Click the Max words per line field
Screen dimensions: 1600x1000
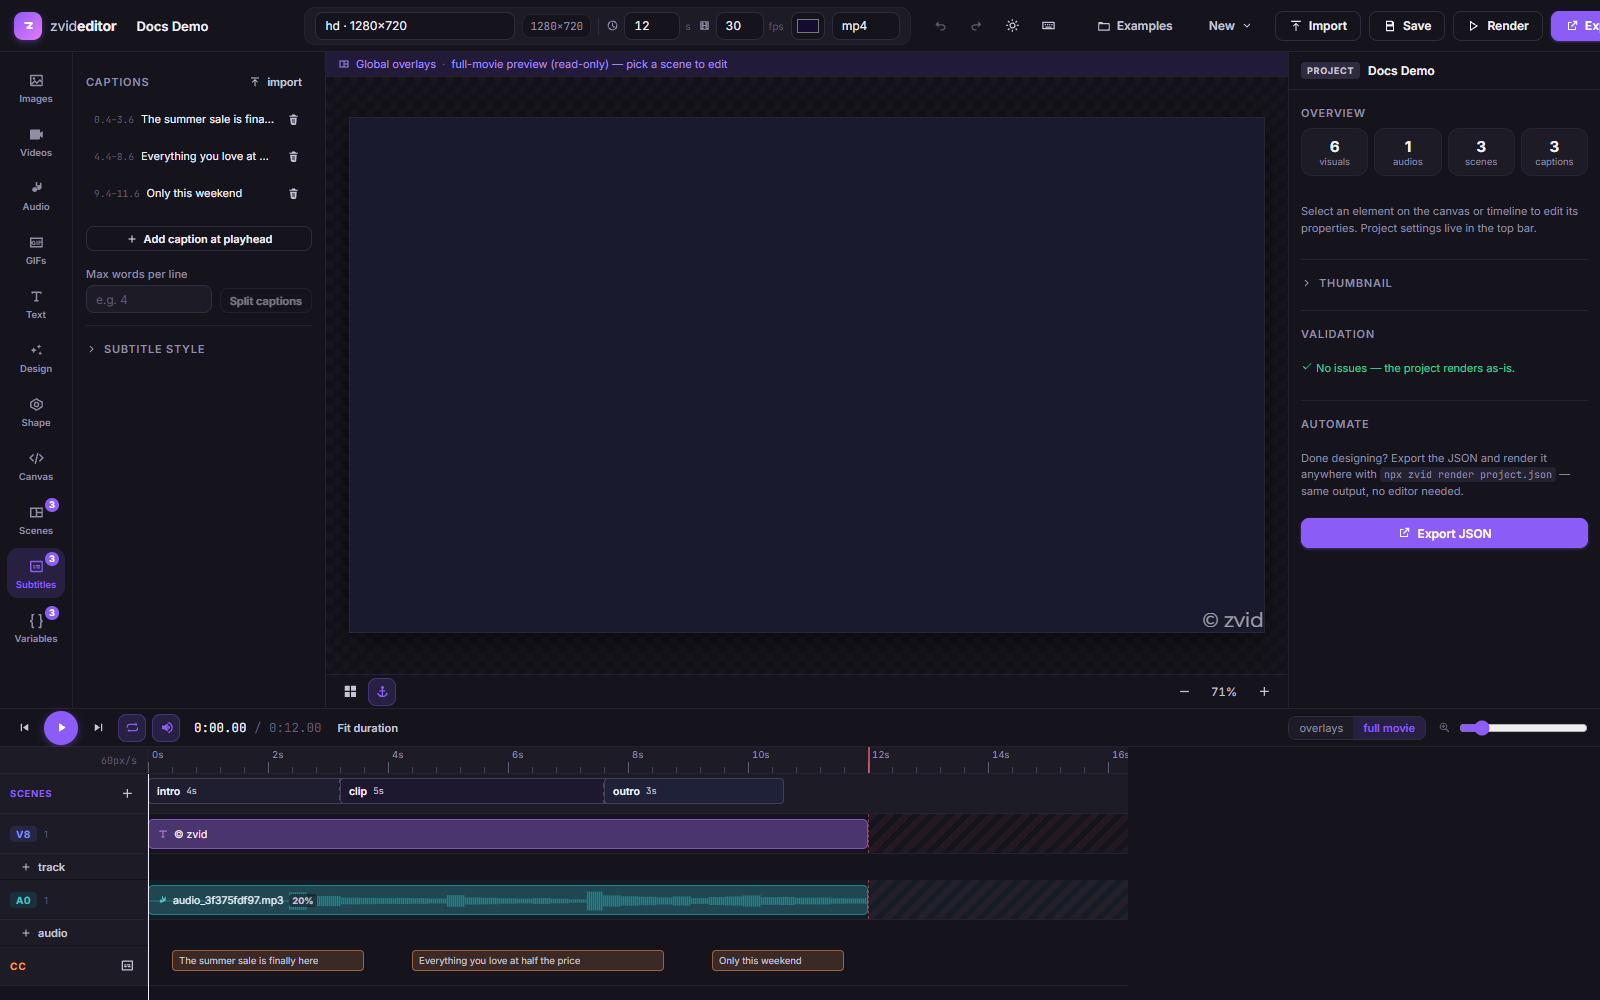[x=149, y=299]
